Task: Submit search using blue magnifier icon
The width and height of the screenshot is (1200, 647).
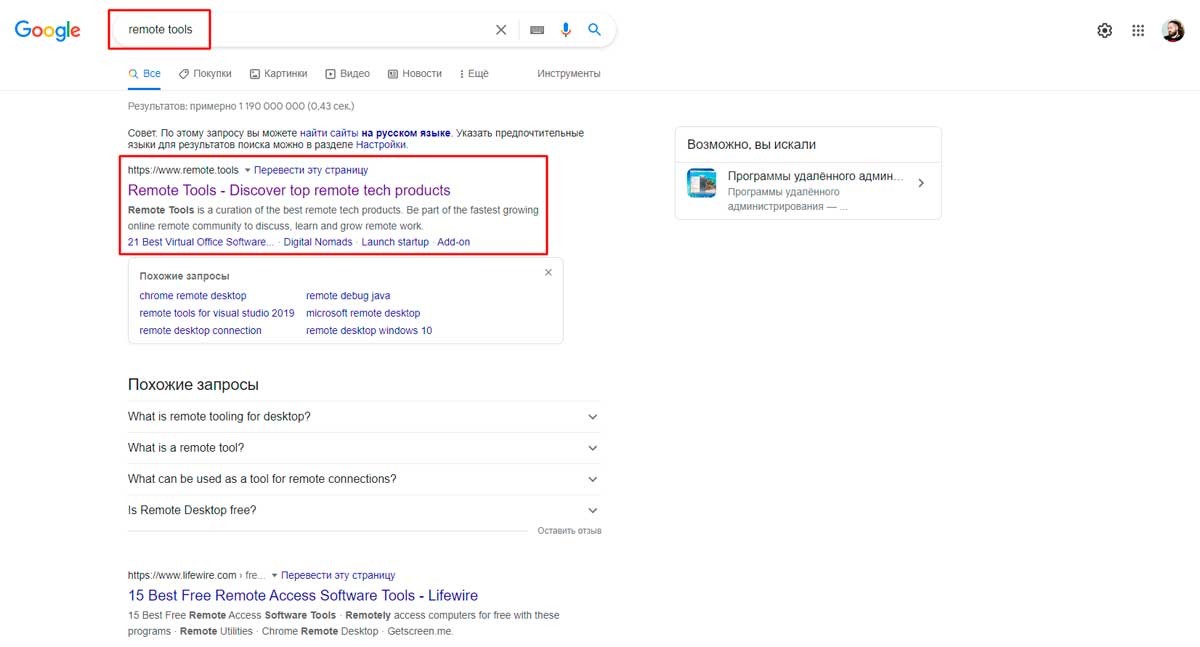Action: tap(594, 30)
